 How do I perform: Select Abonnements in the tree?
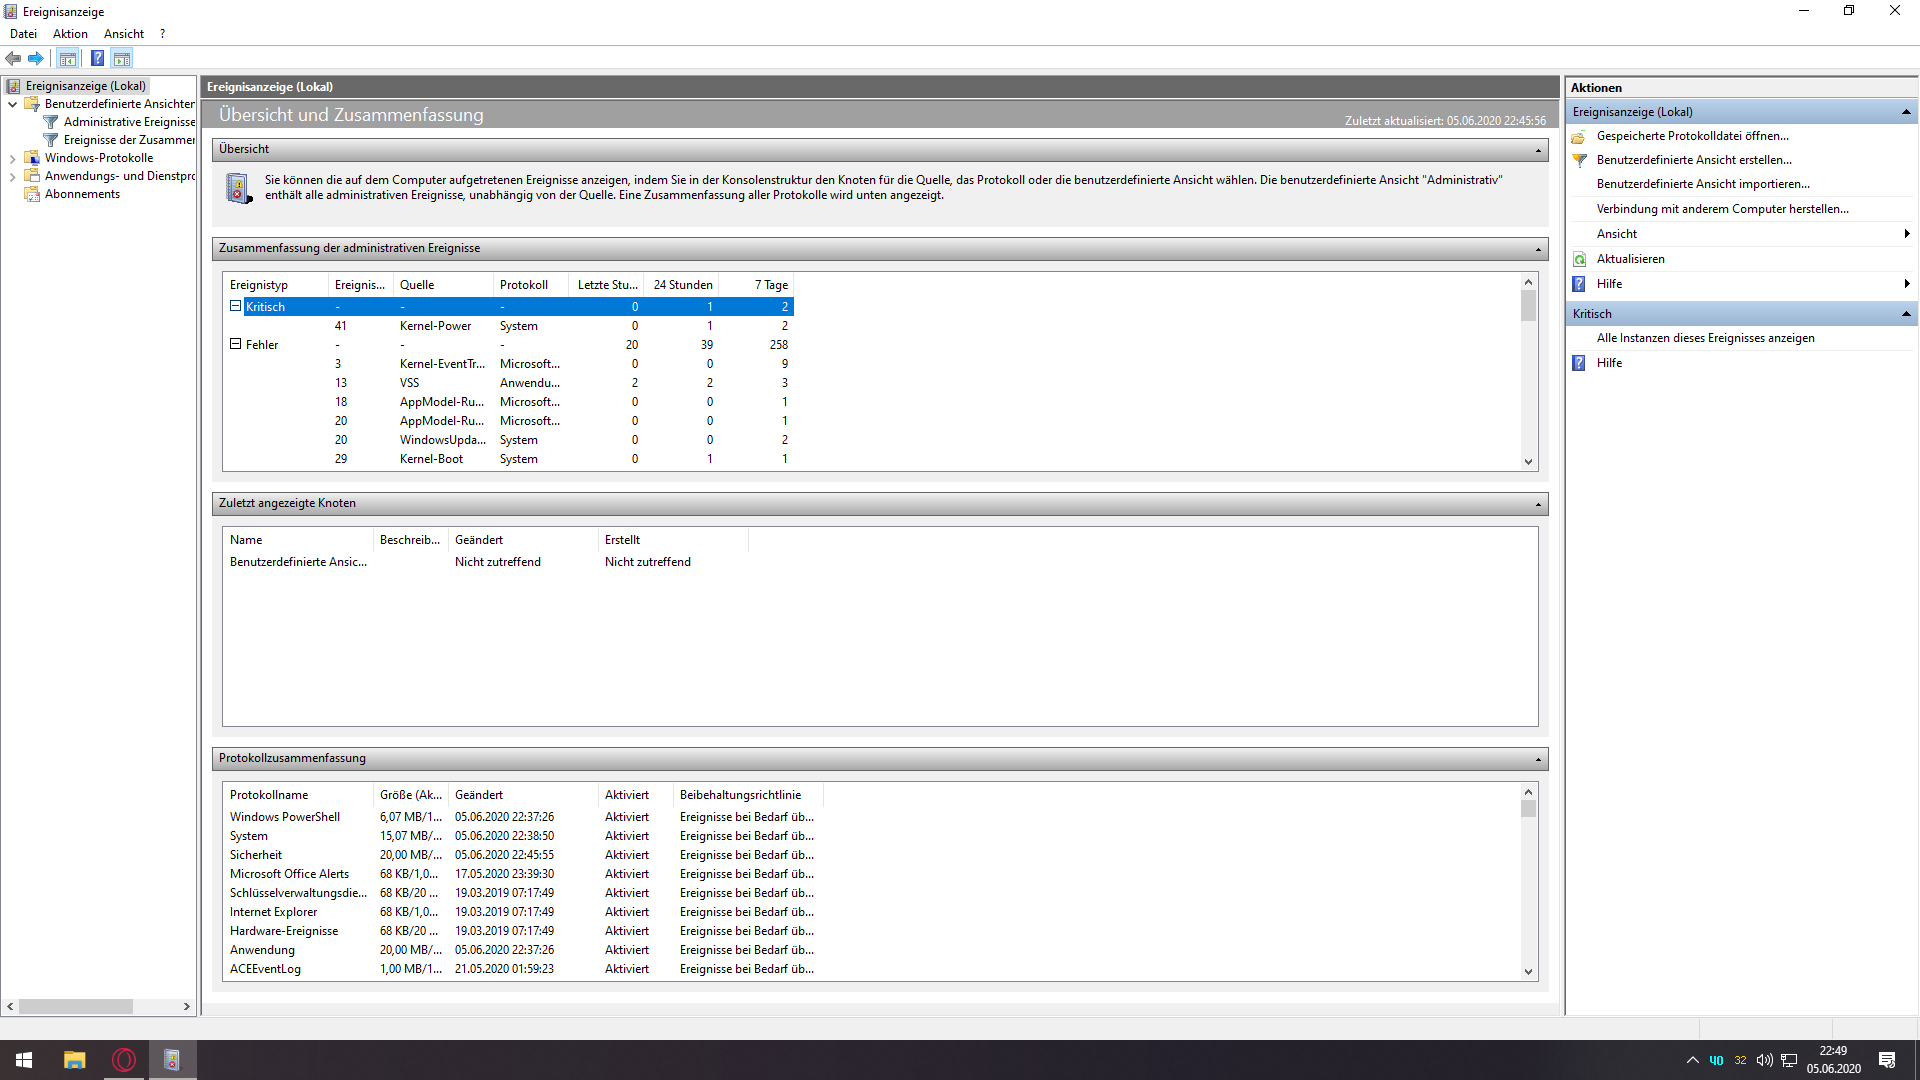[x=82, y=194]
